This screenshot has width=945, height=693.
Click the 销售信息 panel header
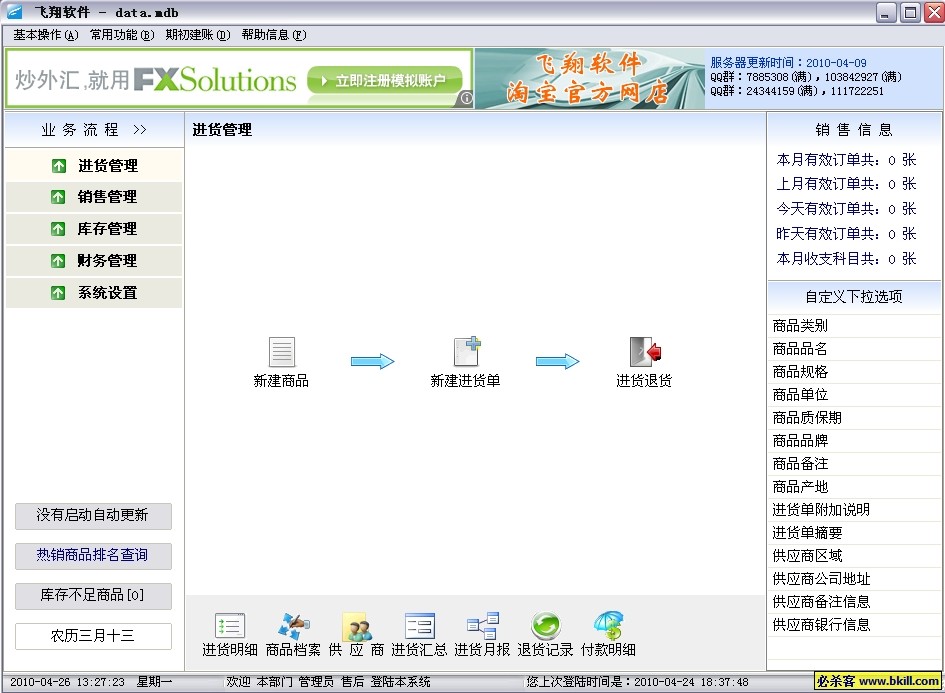coord(854,130)
